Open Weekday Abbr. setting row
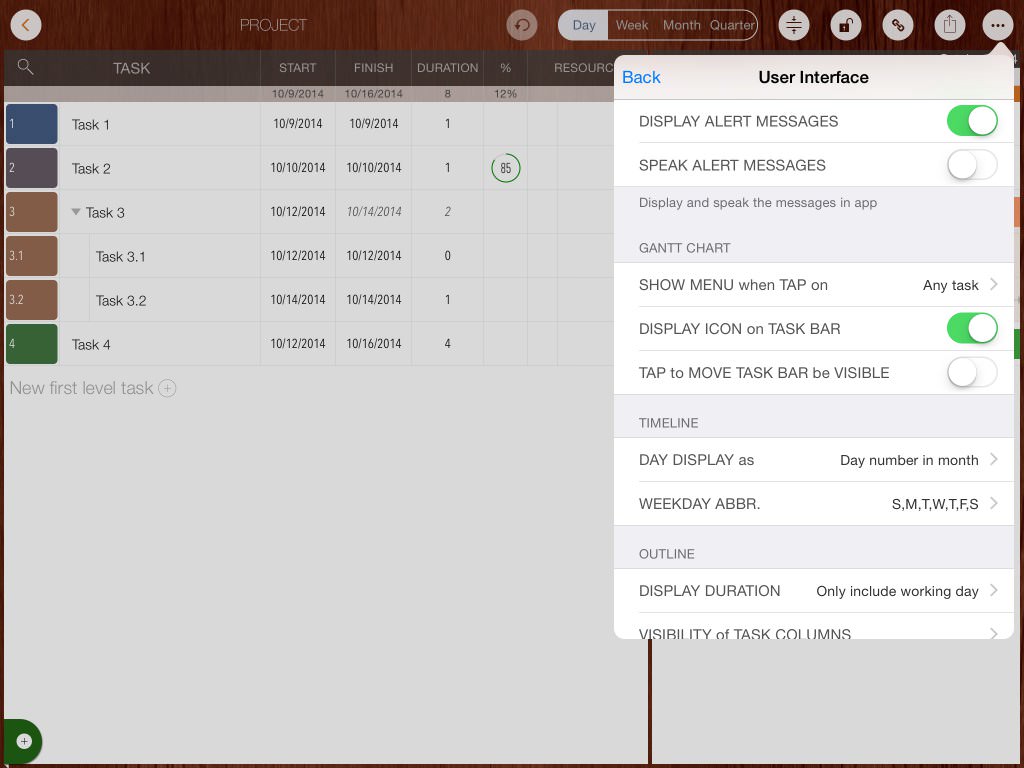This screenshot has height=768, width=1024. click(816, 504)
